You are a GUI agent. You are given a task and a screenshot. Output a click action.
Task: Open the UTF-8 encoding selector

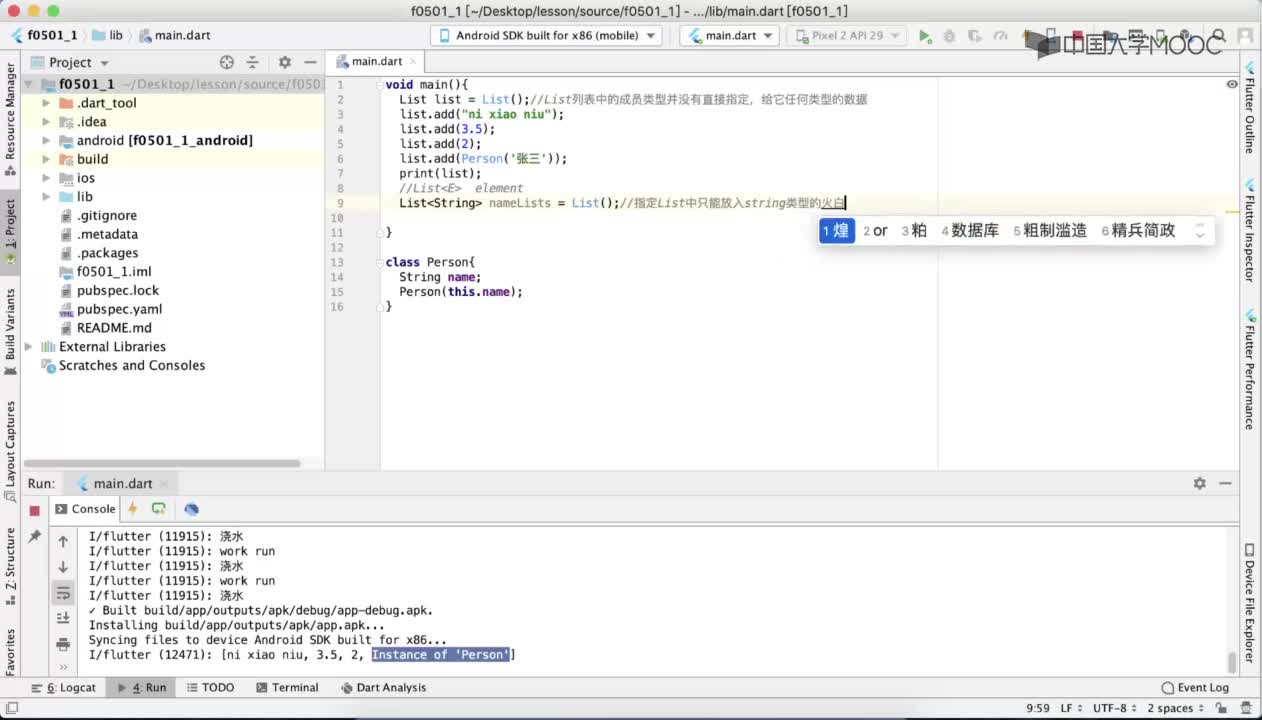pyautogui.click(x=1115, y=708)
